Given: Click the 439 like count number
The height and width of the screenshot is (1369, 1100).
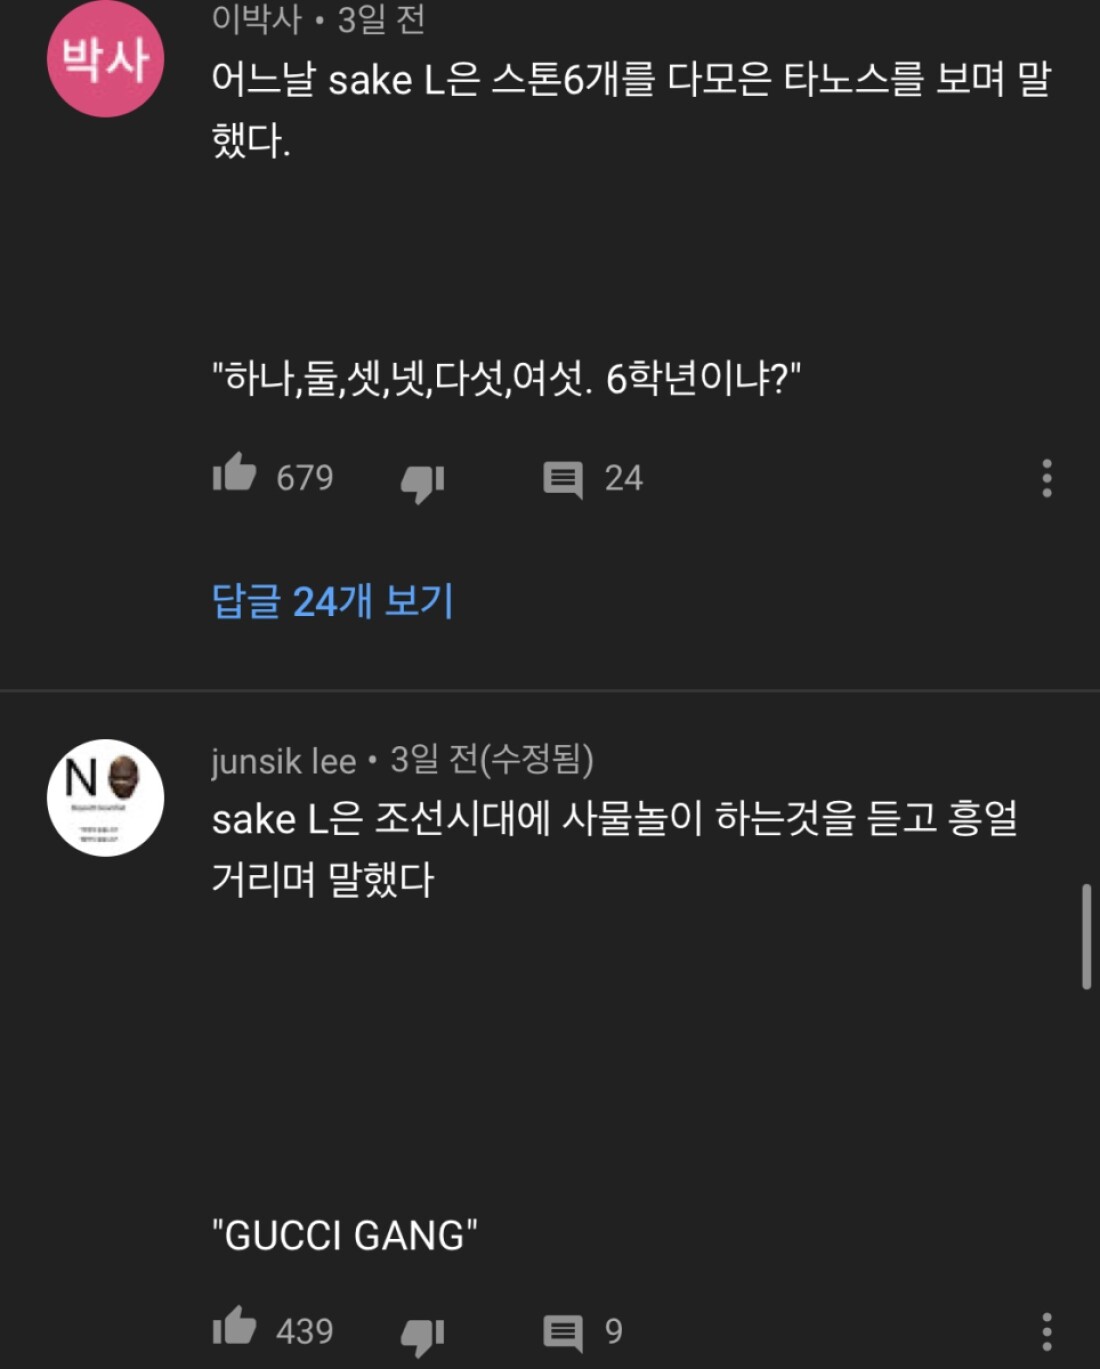Looking at the screenshot, I should point(305,1331).
